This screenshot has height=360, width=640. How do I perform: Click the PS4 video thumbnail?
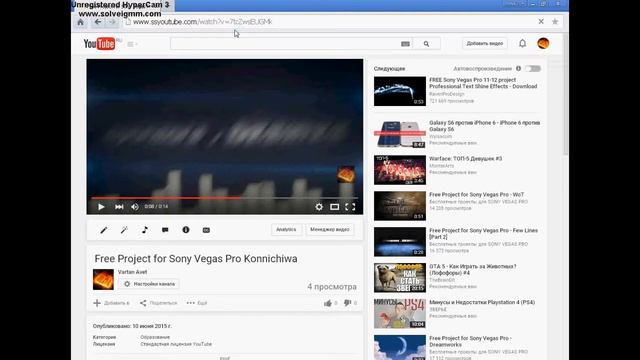[x=400, y=313]
